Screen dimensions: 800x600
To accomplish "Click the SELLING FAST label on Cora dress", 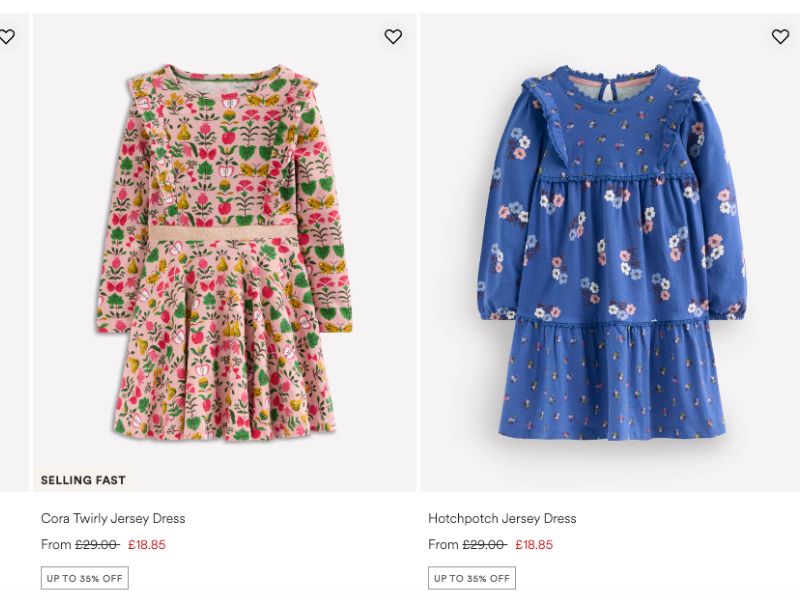I will tap(83, 480).
